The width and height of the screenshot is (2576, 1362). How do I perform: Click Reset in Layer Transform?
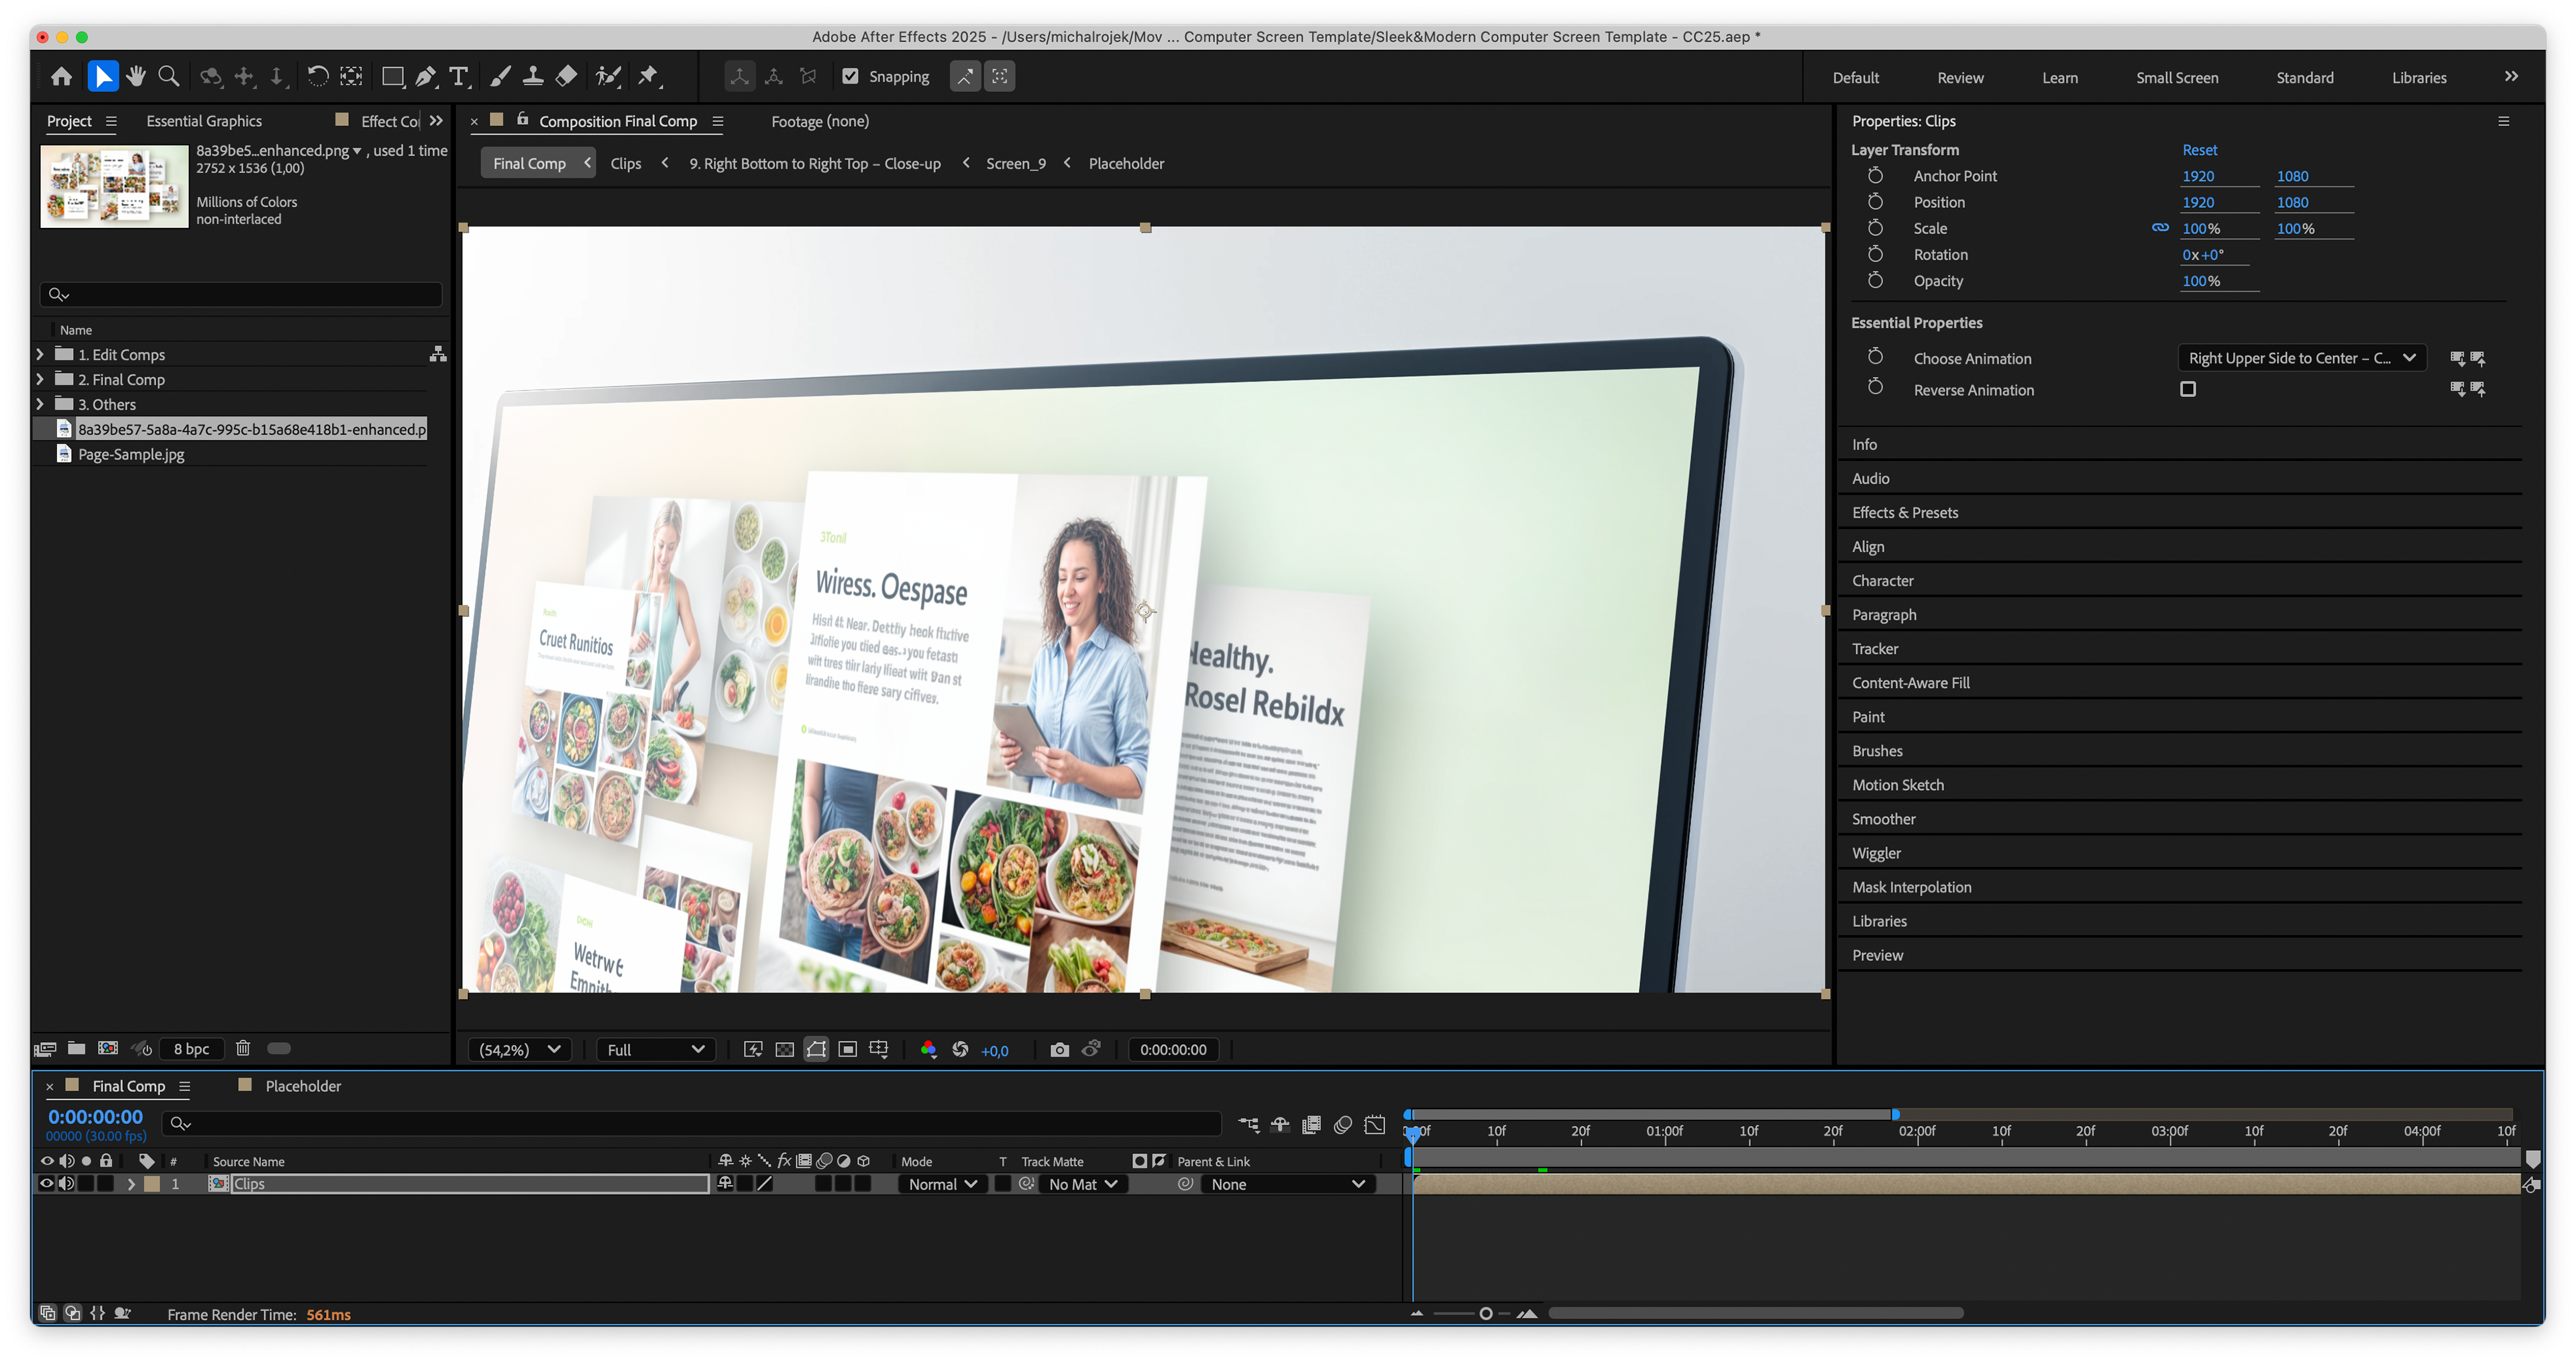pyautogui.click(x=2199, y=150)
